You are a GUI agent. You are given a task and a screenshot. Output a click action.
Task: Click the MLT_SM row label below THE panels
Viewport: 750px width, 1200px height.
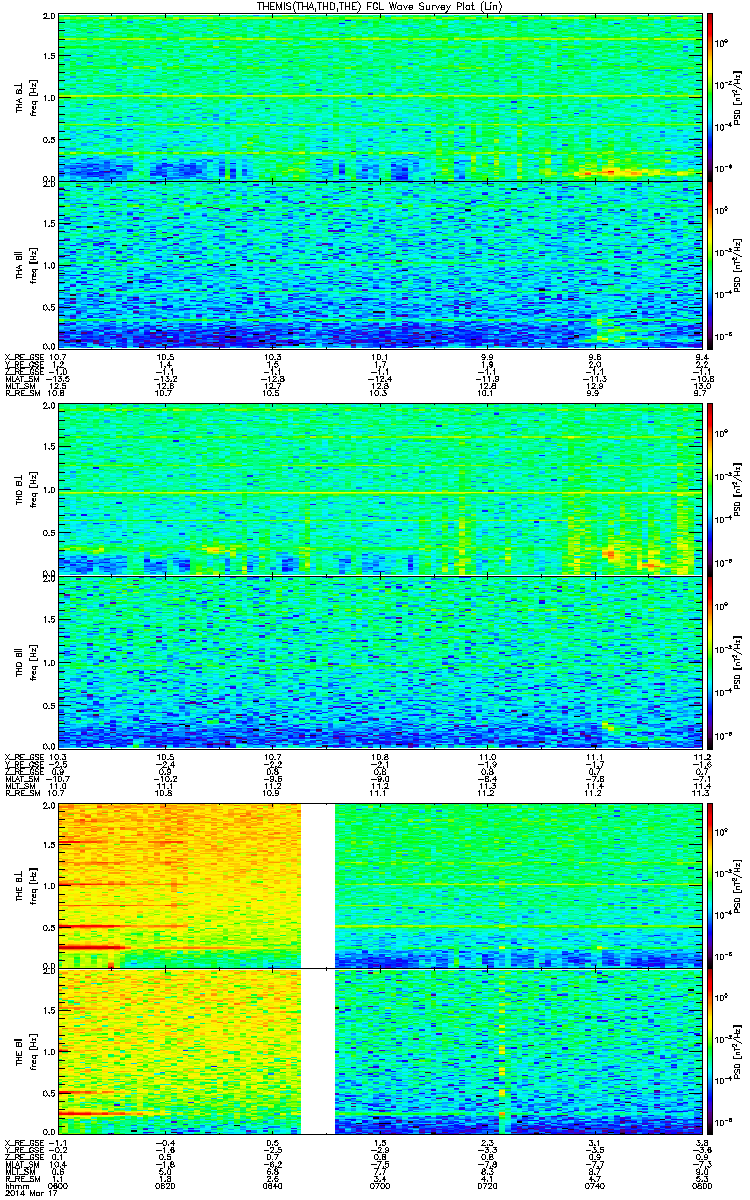click(x=22, y=1170)
